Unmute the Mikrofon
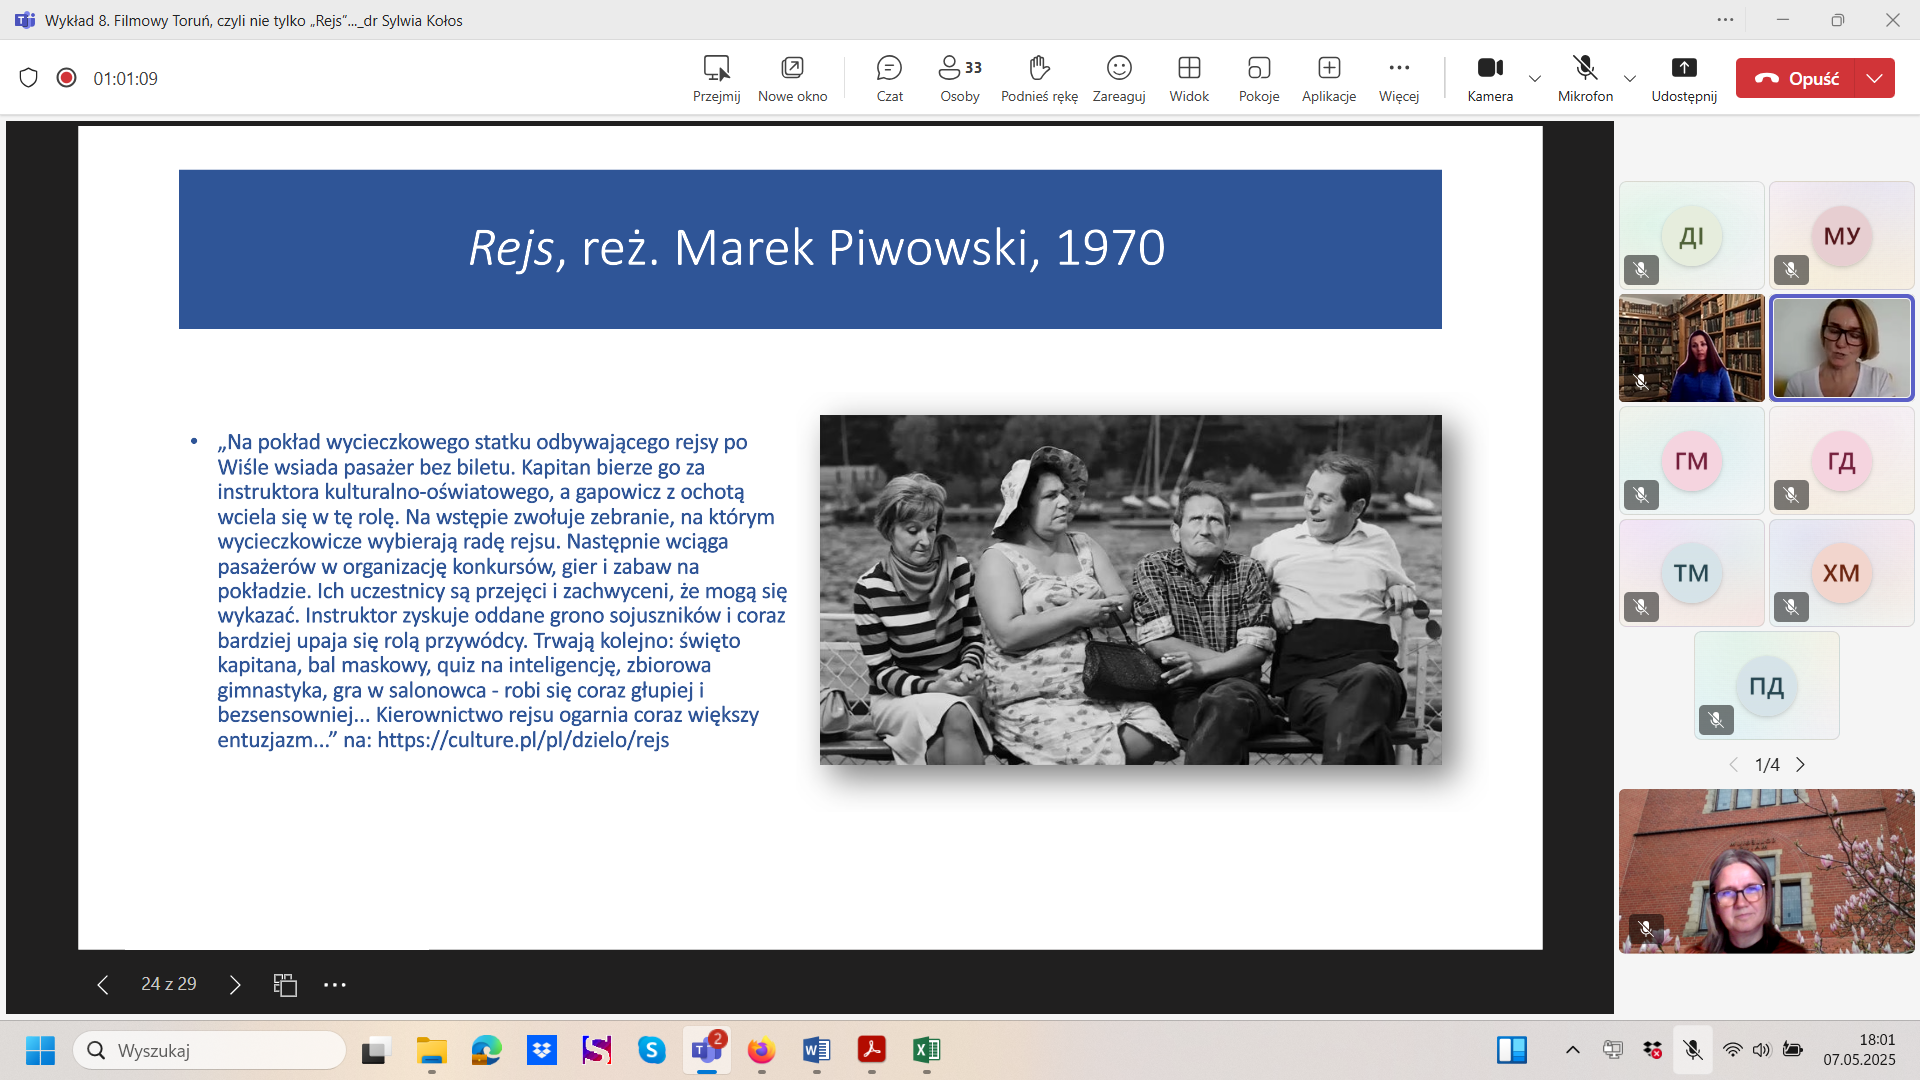The image size is (1920, 1080). point(1584,78)
